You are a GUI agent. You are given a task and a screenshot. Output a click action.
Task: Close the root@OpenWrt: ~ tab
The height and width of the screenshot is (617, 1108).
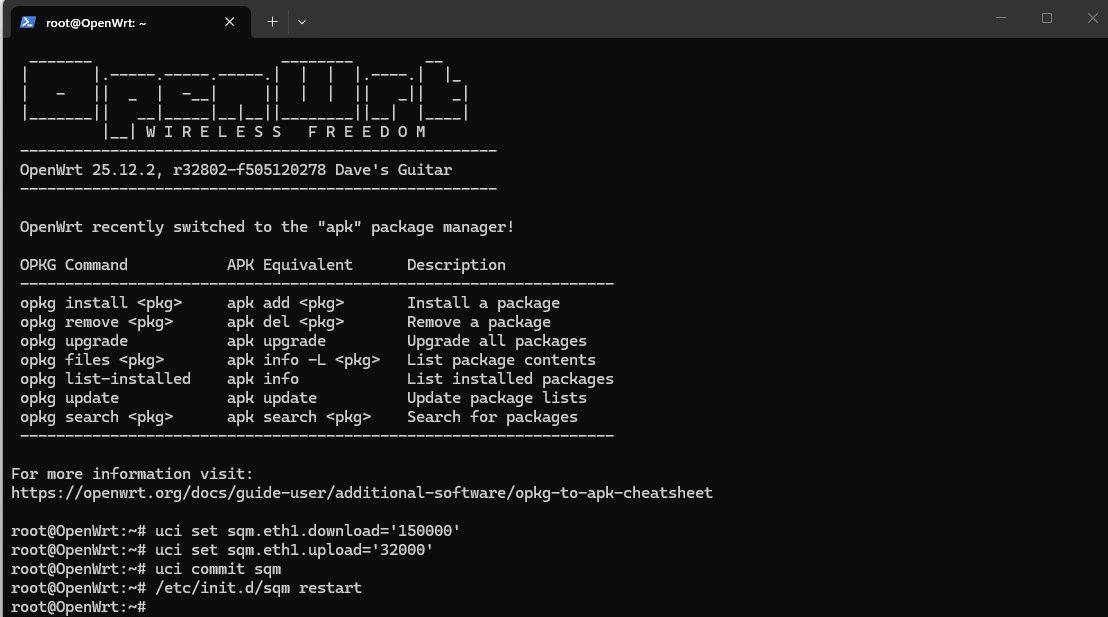click(229, 21)
